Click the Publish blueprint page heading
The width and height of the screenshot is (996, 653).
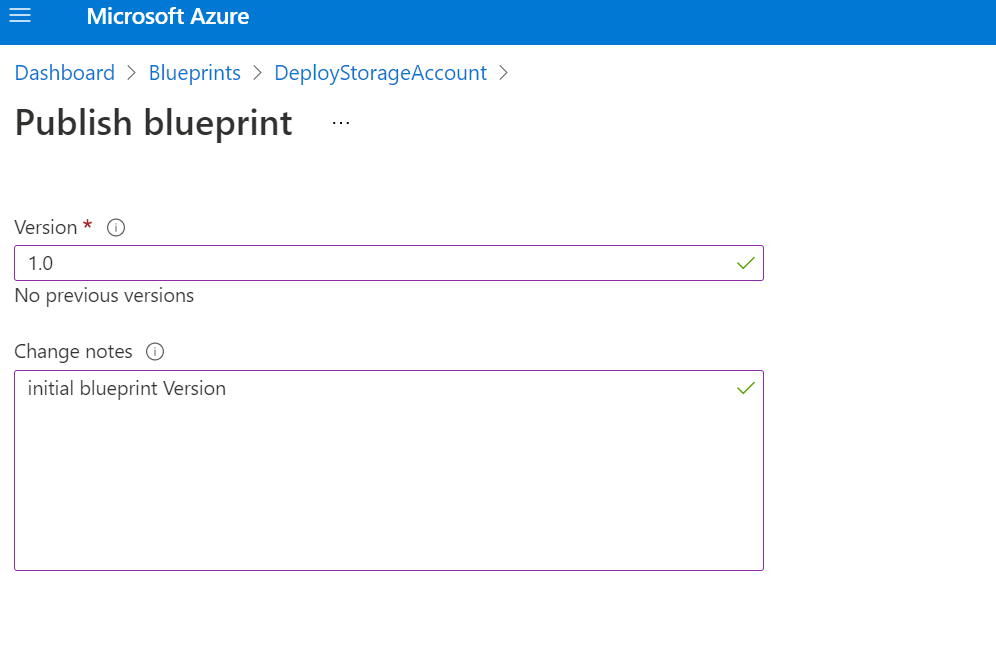[154, 123]
